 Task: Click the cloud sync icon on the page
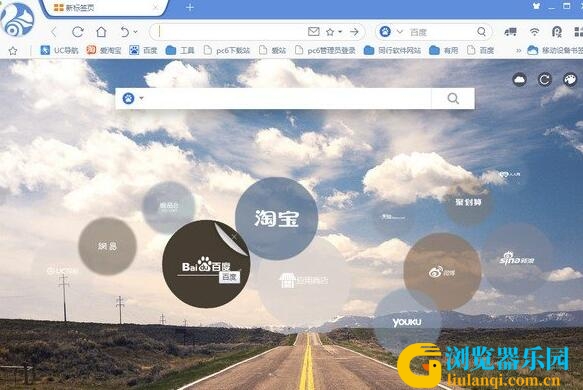point(519,80)
